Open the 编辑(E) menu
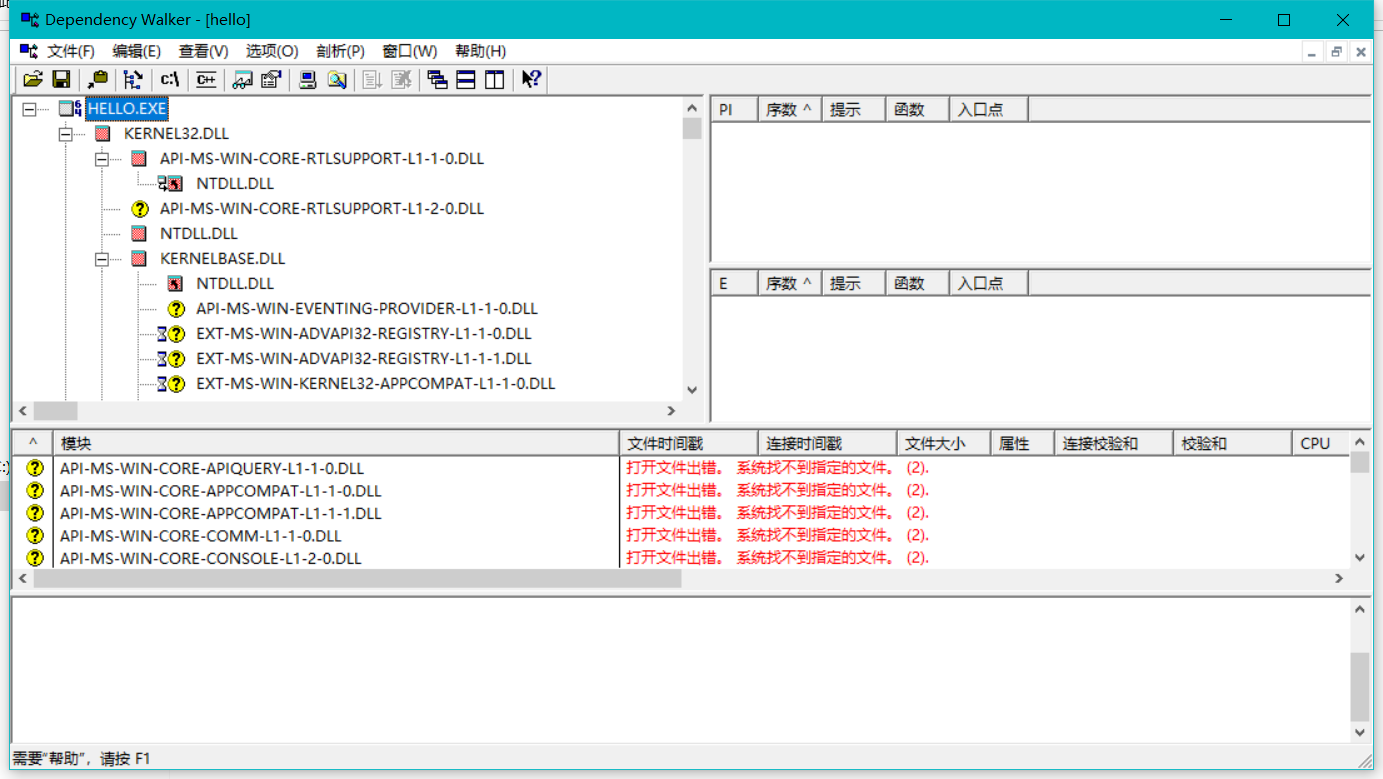The width and height of the screenshot is (1383, 779). tap(137, 51)
